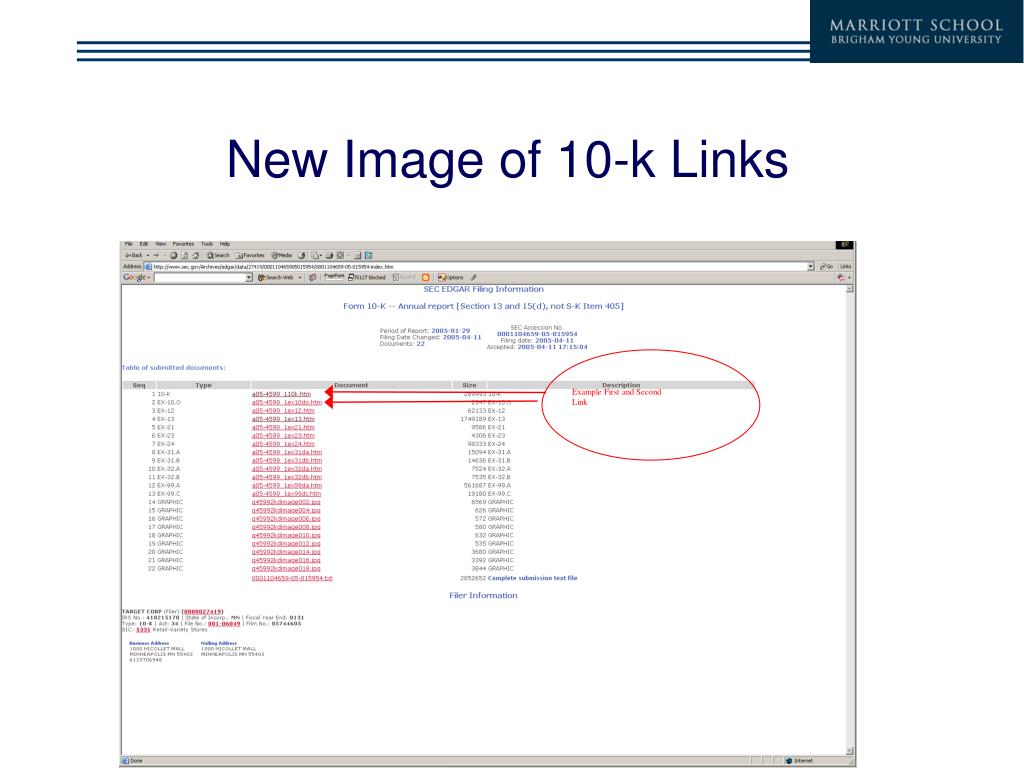This screenshot has height=768, width=1024.
Task: Click the 'Complete submission text file' description
Action: click(532, 578)
